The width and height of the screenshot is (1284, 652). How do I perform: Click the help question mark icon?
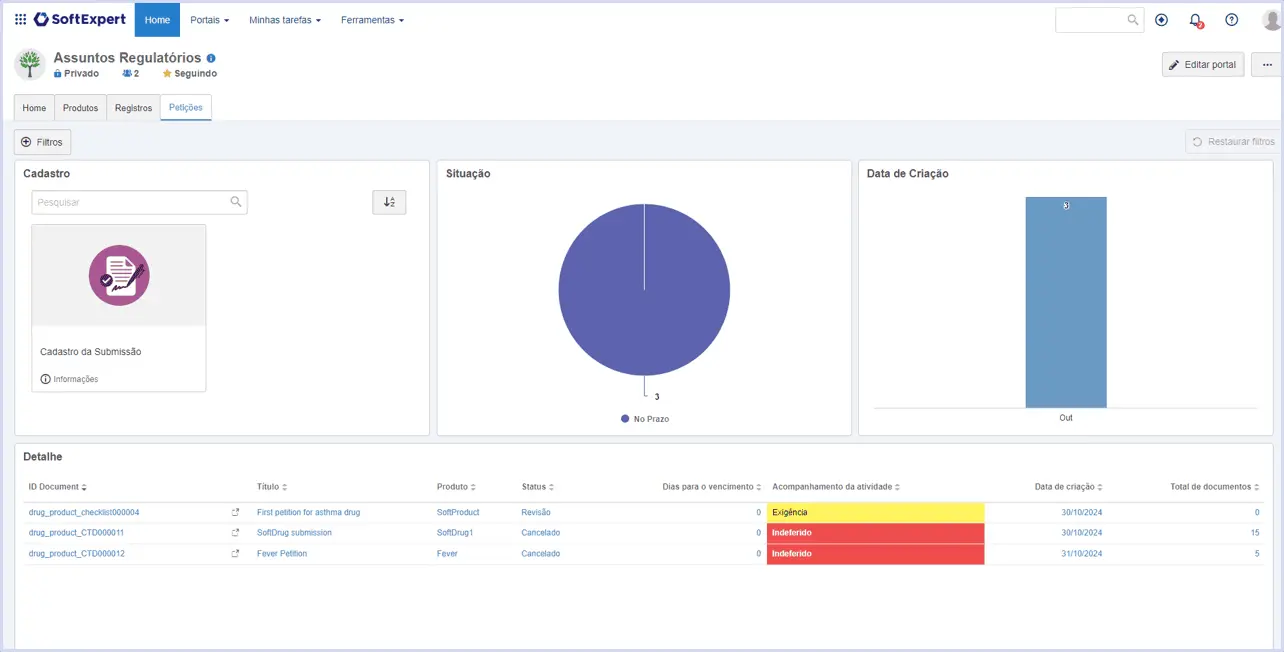coord(1231,19)
